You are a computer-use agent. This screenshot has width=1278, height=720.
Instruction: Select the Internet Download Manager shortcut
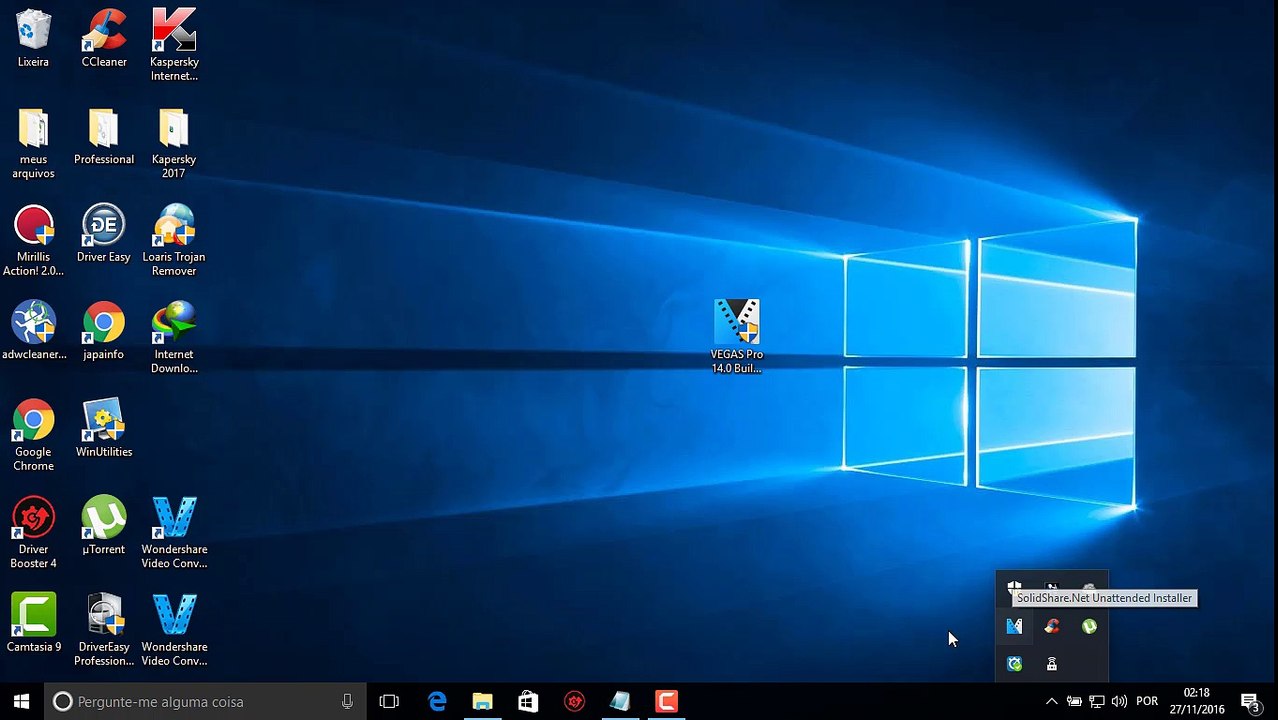(174, 338)
